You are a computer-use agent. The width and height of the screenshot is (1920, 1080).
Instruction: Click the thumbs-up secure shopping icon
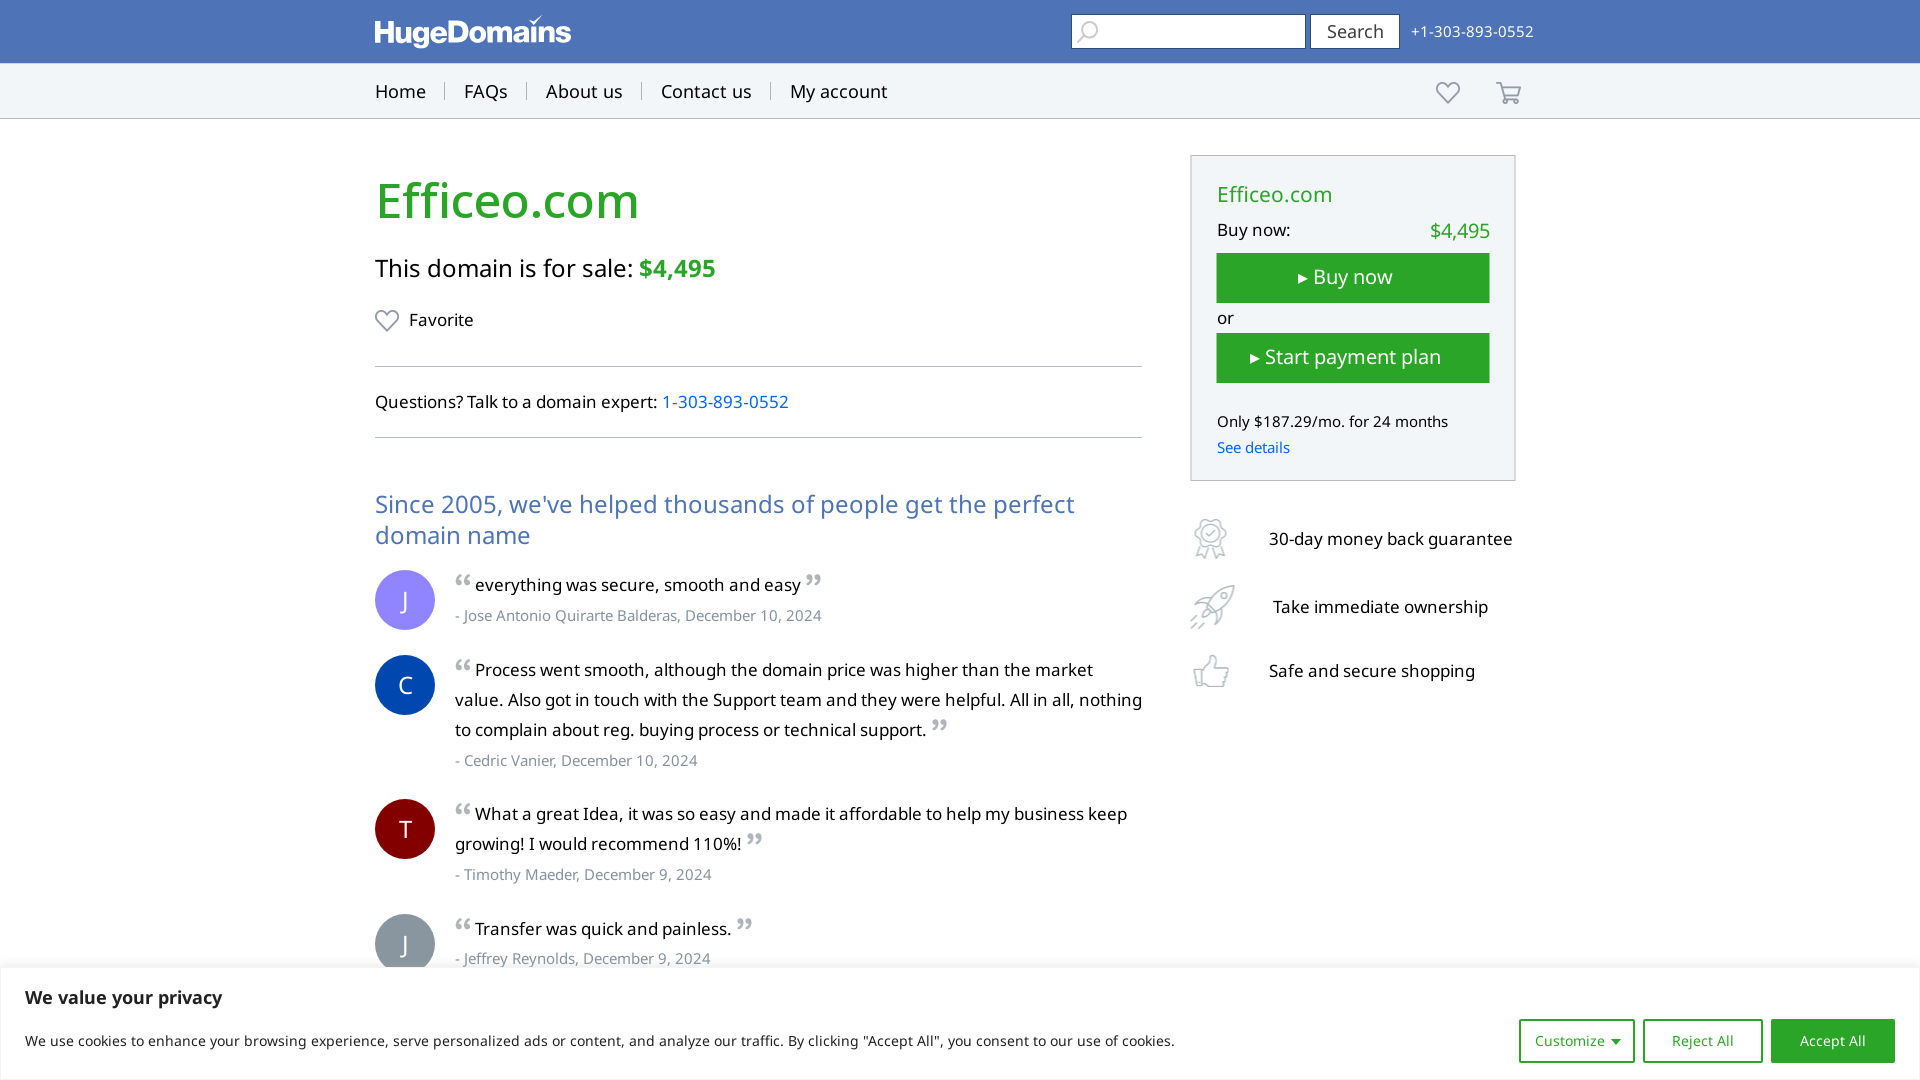coord(1210,671)
